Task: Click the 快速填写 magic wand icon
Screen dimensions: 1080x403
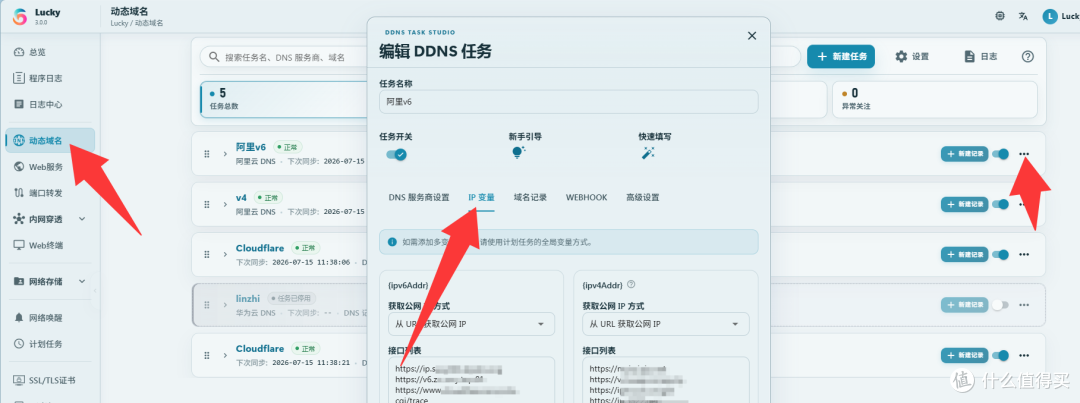Action: coord(647,154)
